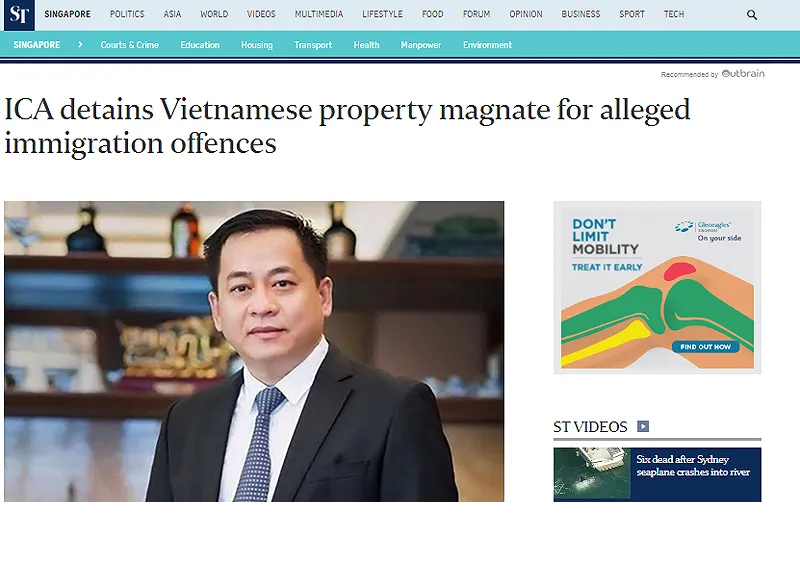Open the search magnifier icon
Image resolution: width=800 pixels, height=562 pixels.
[752, 15]
